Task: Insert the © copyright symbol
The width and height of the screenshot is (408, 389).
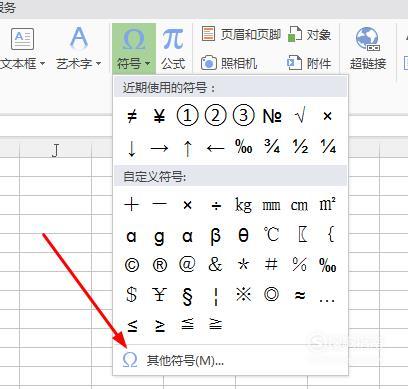Action: coord(132,265)
